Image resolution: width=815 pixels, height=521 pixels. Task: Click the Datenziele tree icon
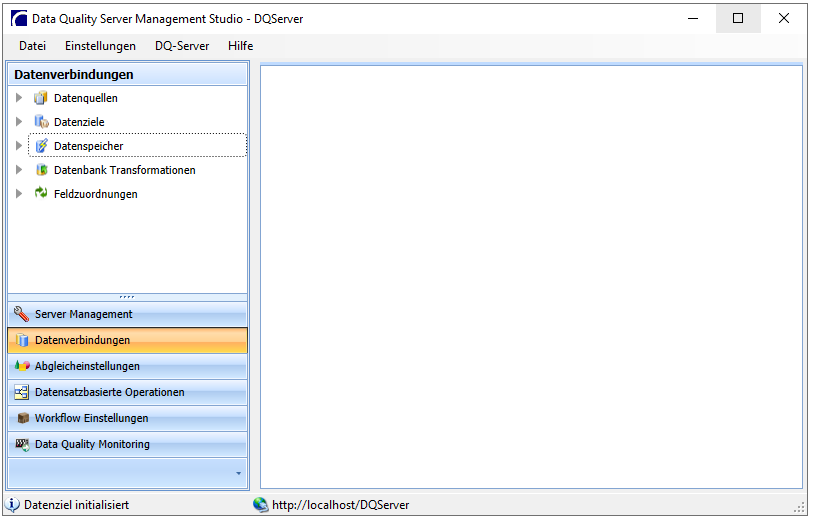tap(41, 122)
